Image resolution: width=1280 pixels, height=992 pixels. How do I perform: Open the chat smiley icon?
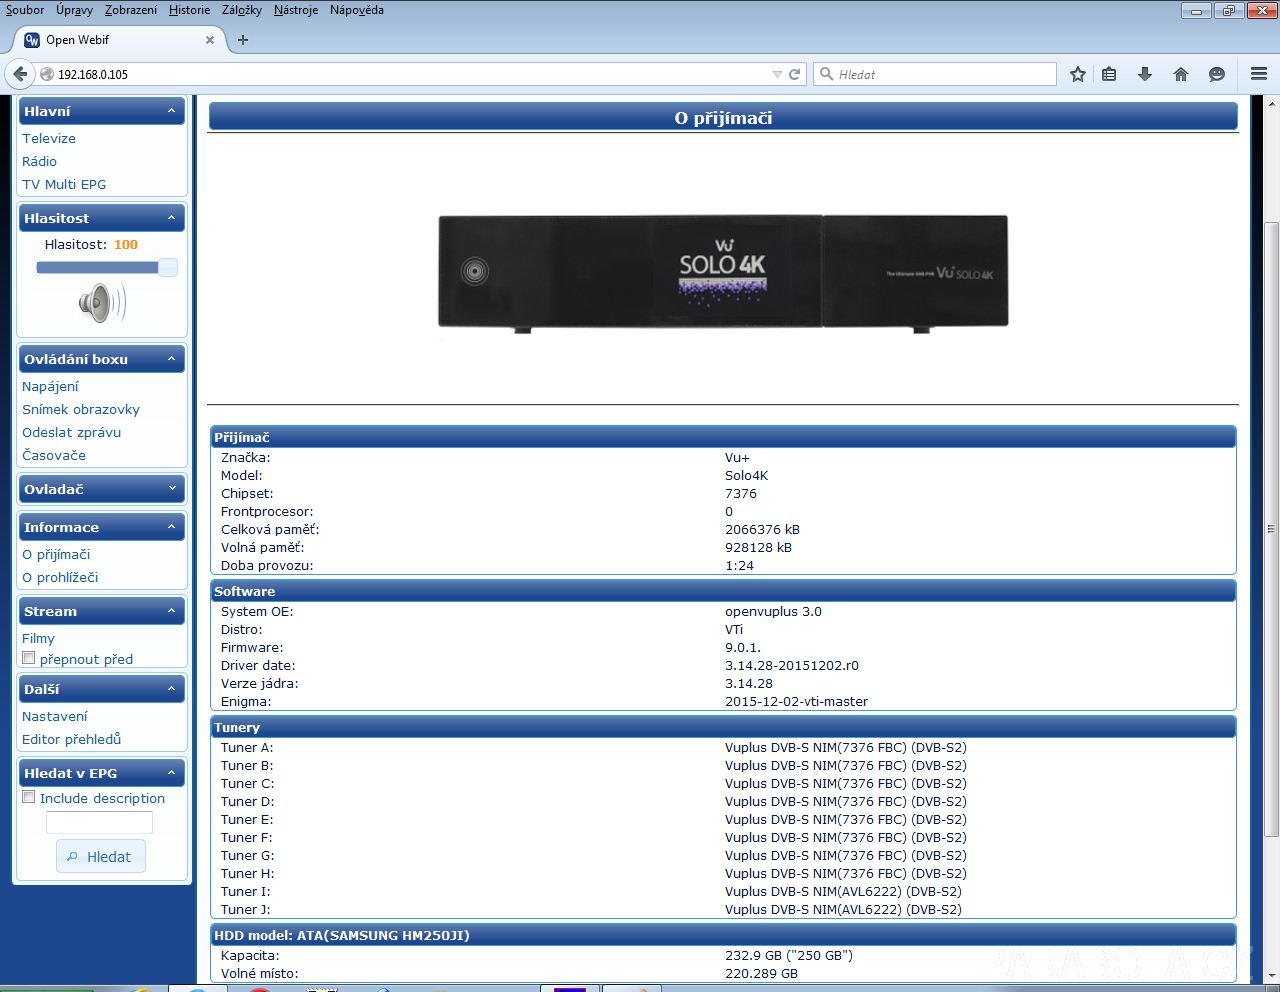(1217, 74)
